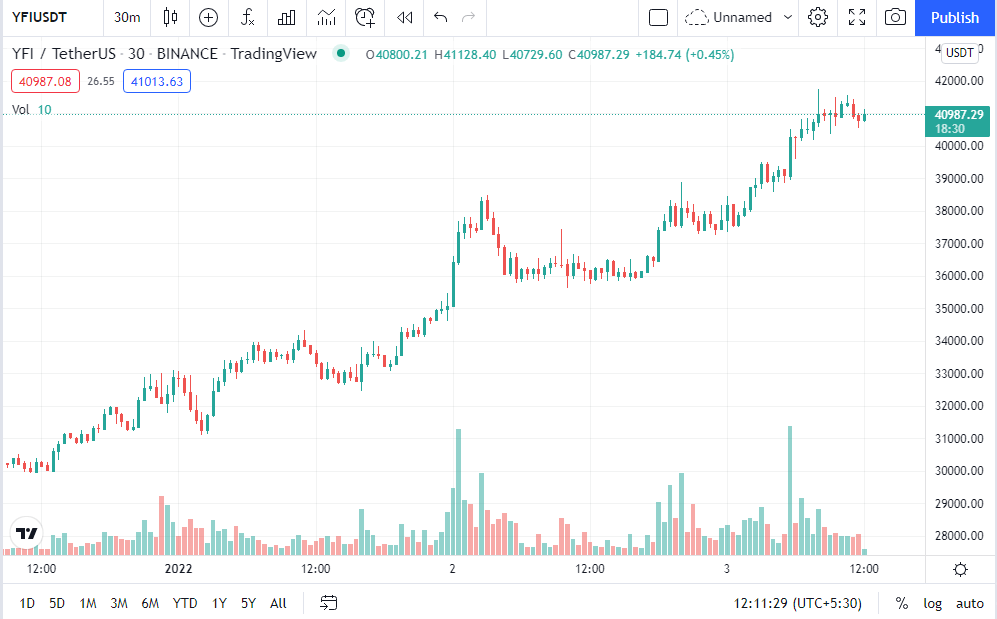Click the Compare or add symbol icon

208,17
